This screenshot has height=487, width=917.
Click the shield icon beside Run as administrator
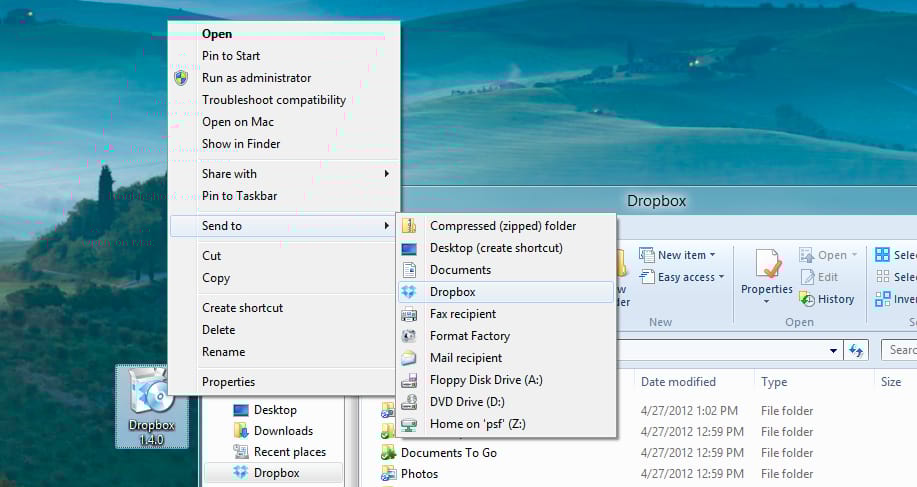181,78
